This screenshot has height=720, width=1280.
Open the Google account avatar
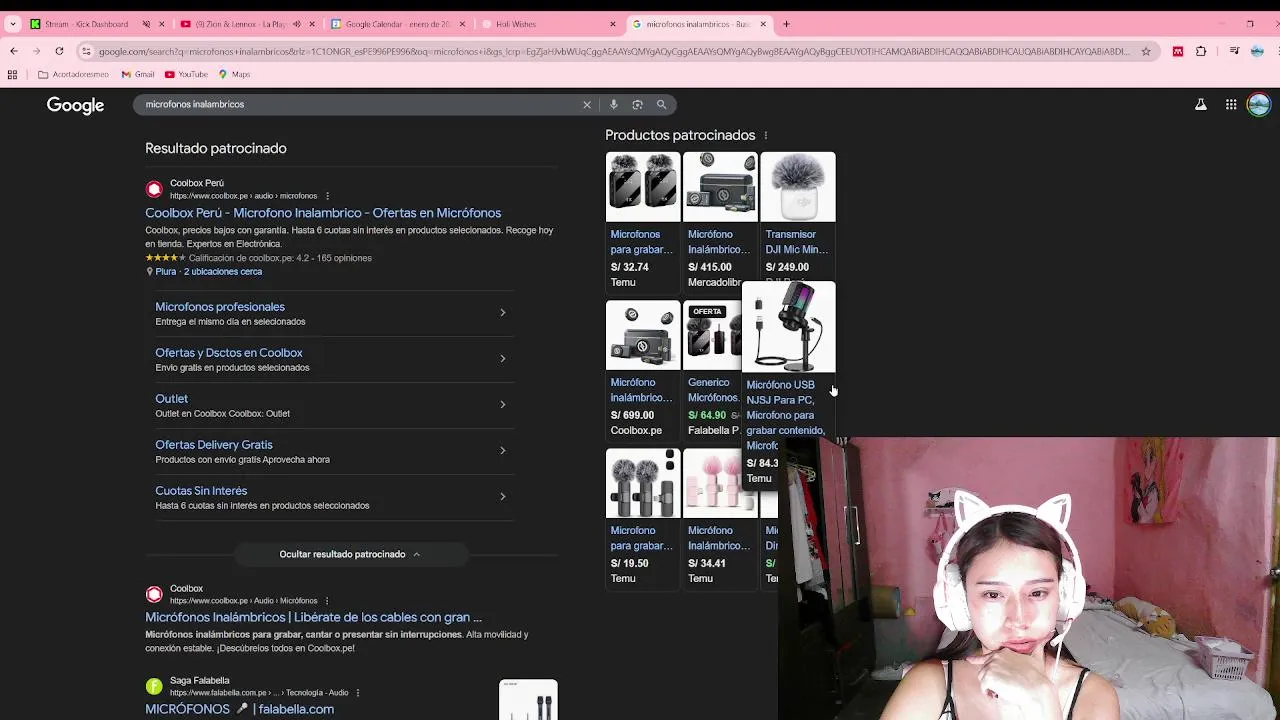(1258, 104)
